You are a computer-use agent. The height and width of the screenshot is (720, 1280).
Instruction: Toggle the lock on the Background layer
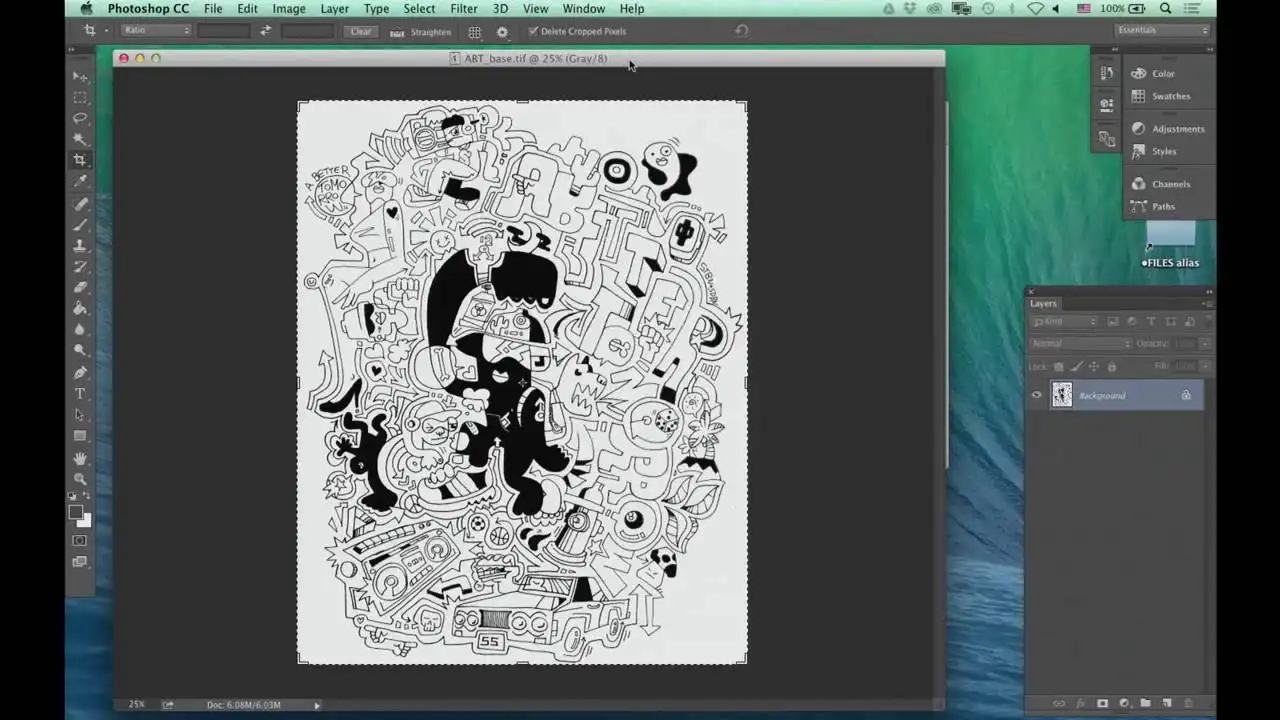tap(1186, 395)
